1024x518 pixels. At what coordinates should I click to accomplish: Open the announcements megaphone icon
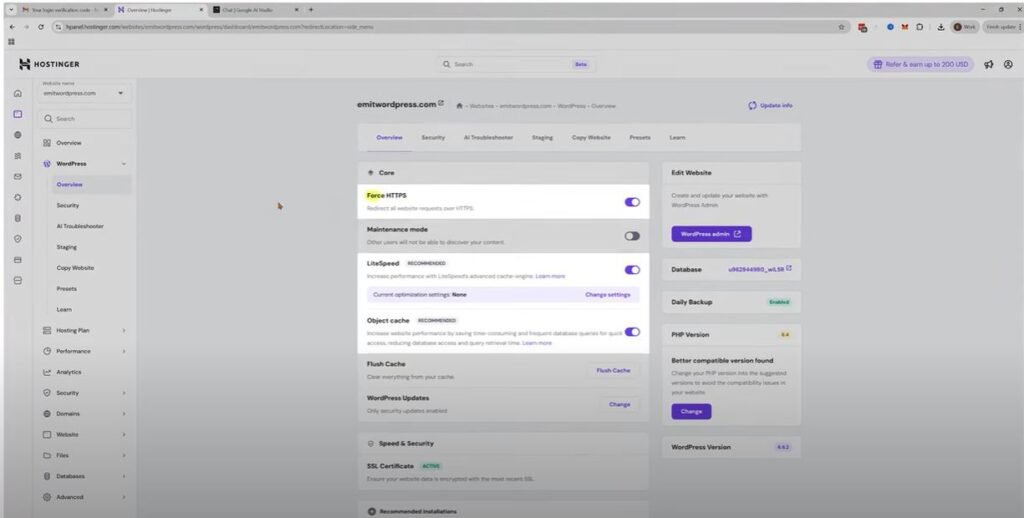tap(989, 65)
